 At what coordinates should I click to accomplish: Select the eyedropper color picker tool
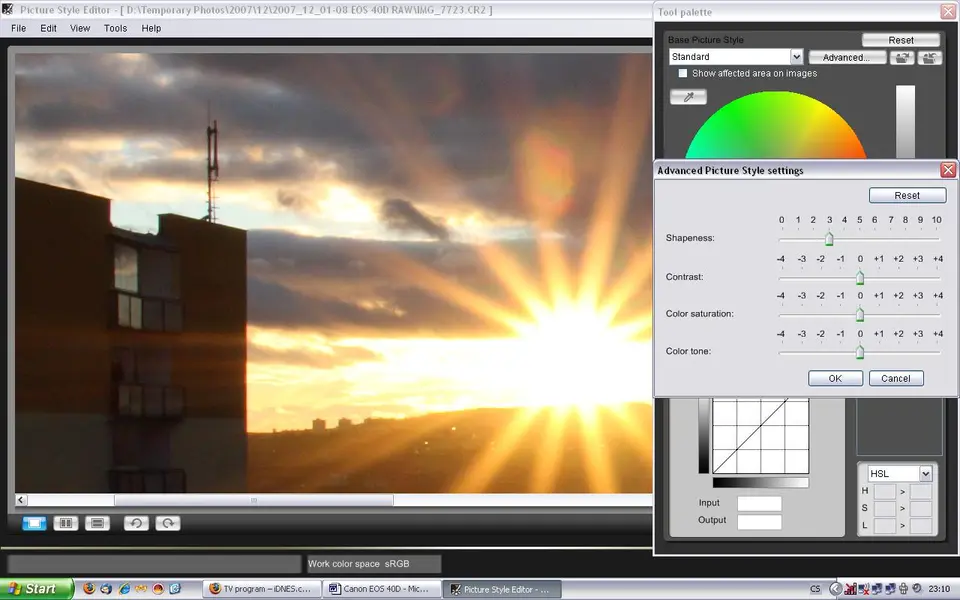(688, 97)
